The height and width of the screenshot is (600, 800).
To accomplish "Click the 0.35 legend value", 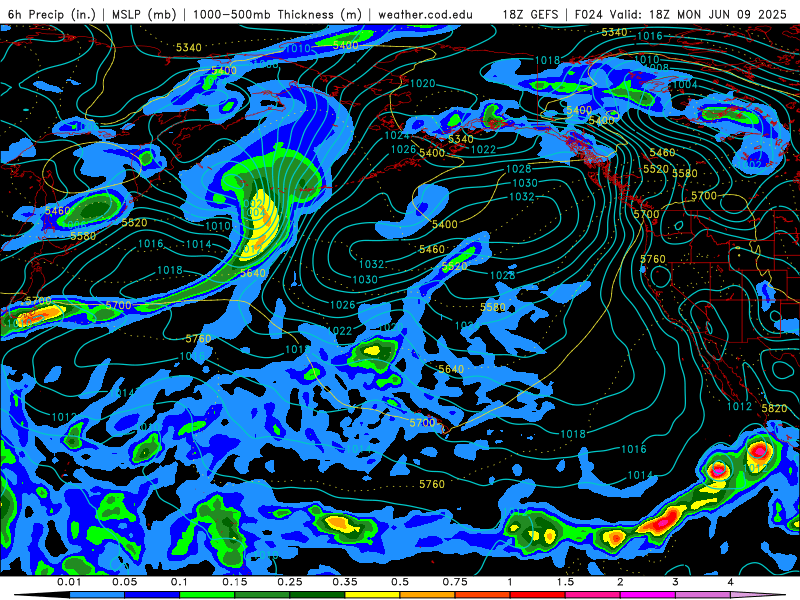I will (345, 582).
